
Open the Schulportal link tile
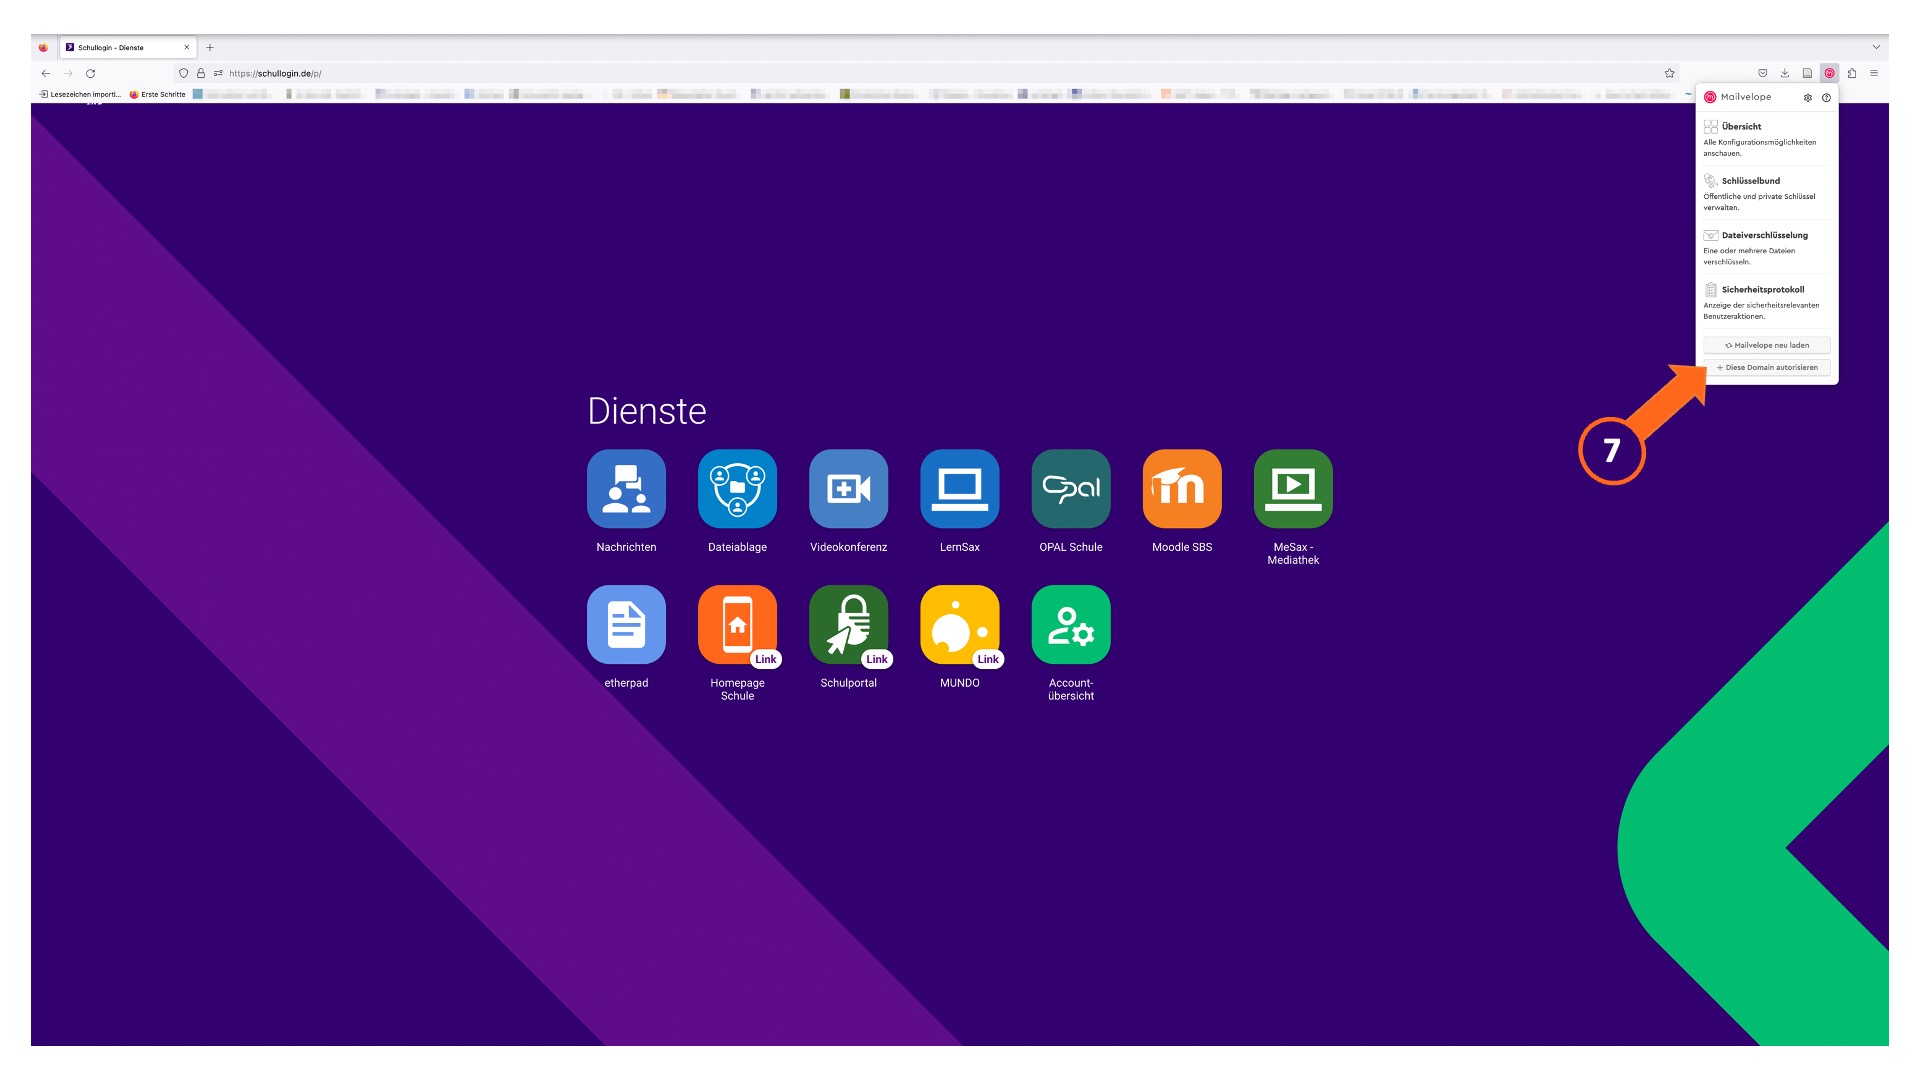[848, 625]
